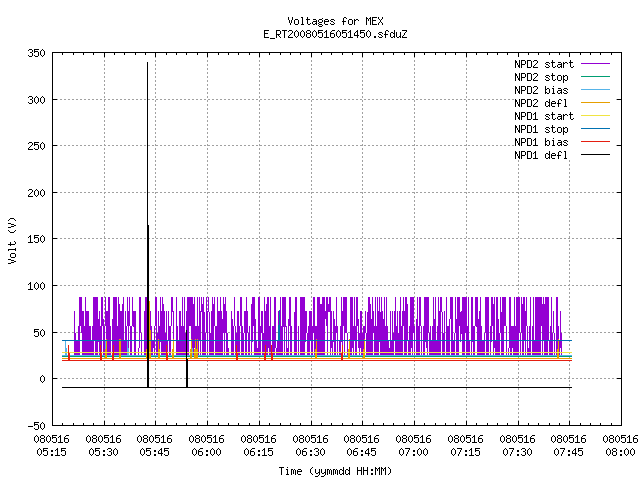Click the x-axis tick label 080516 06:00
The height and width of the screenshot is (480, 640).
pos(207,446)
